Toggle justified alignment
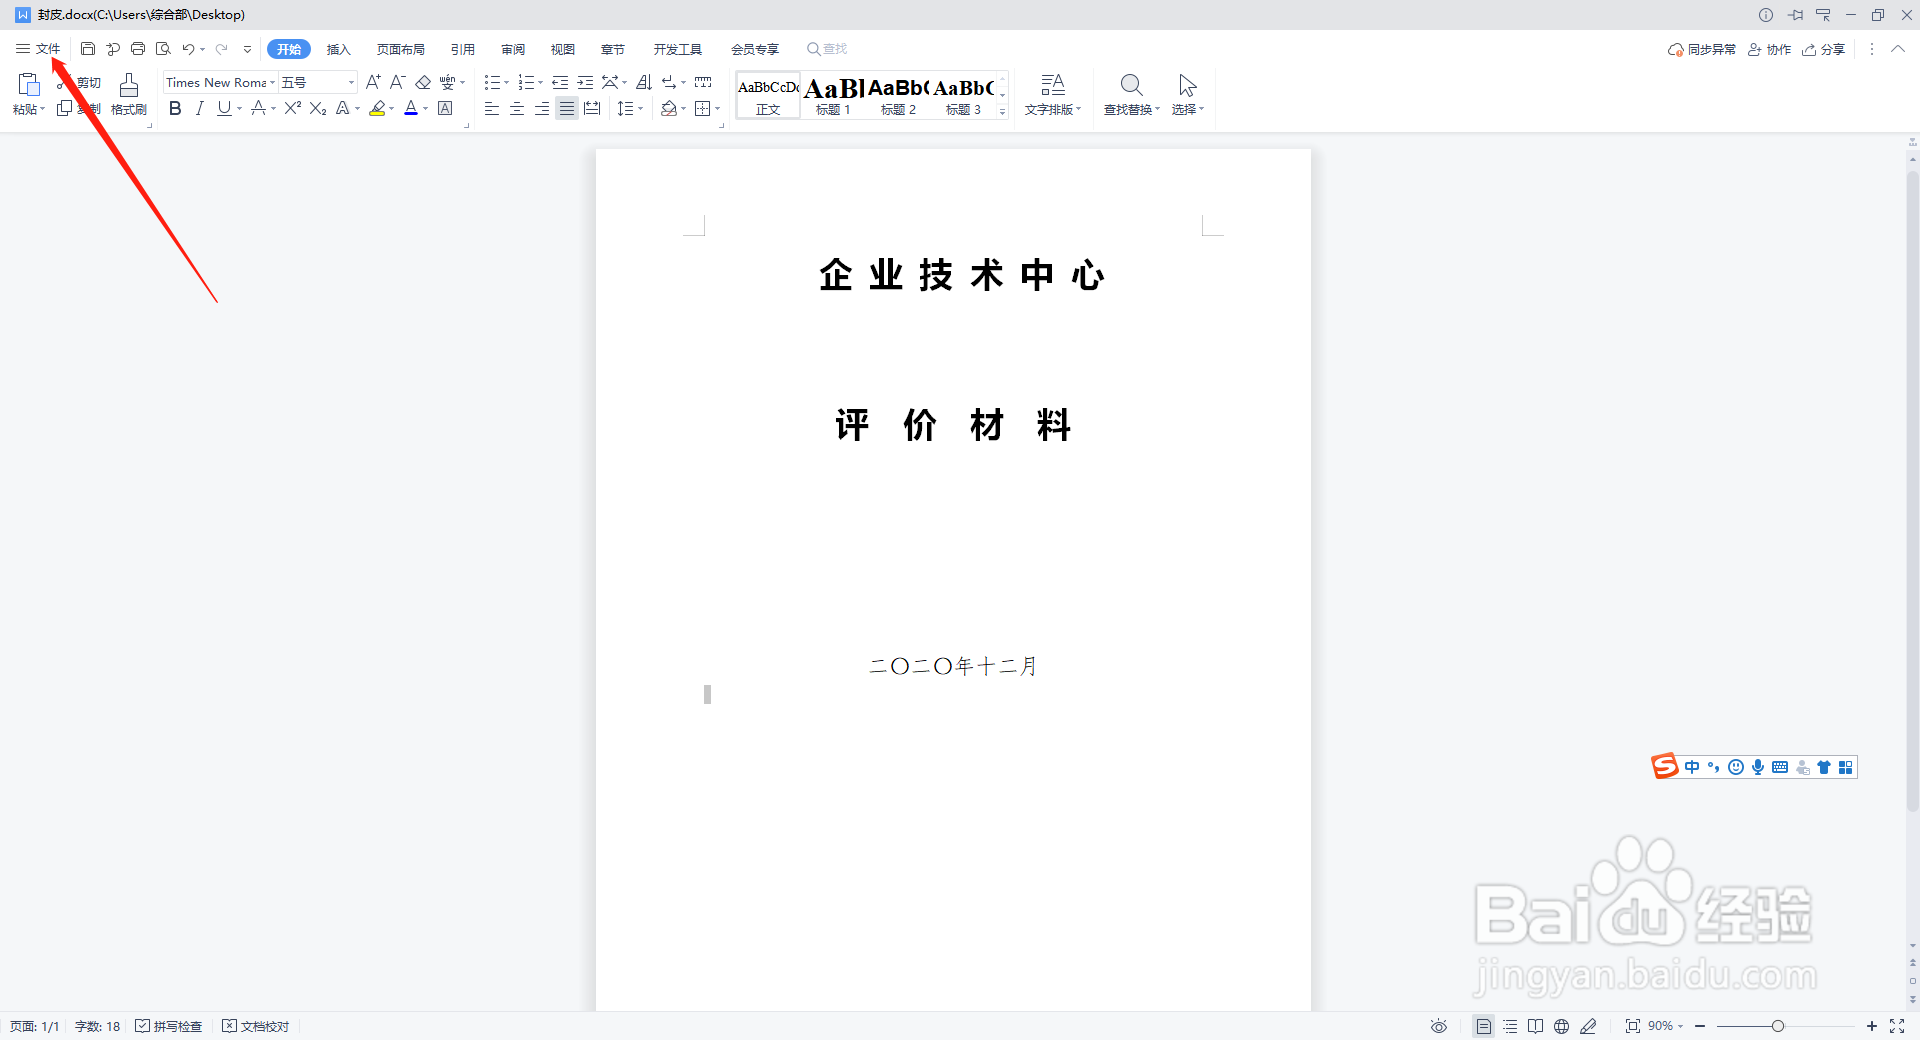The image size is (1920, 1040). point(567,108)
